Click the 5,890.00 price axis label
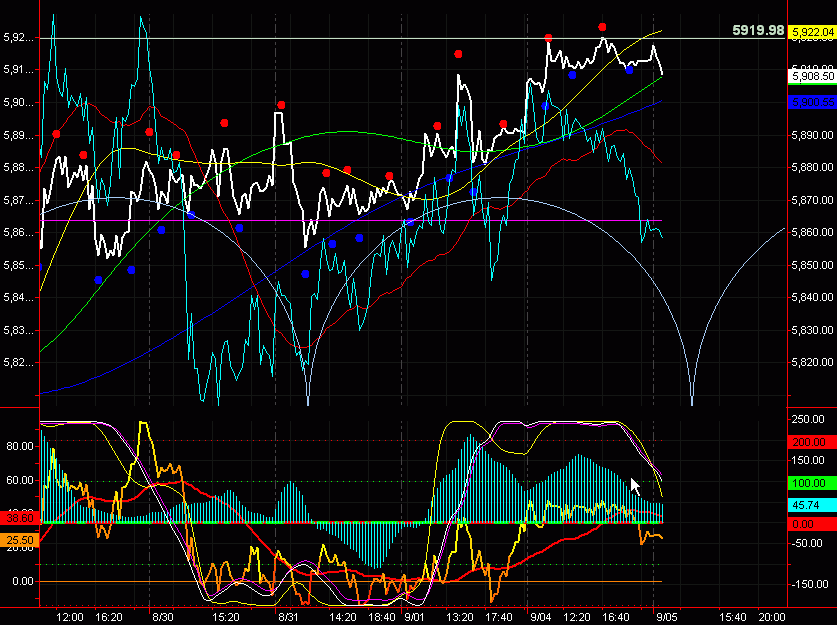 pos(812,135)
